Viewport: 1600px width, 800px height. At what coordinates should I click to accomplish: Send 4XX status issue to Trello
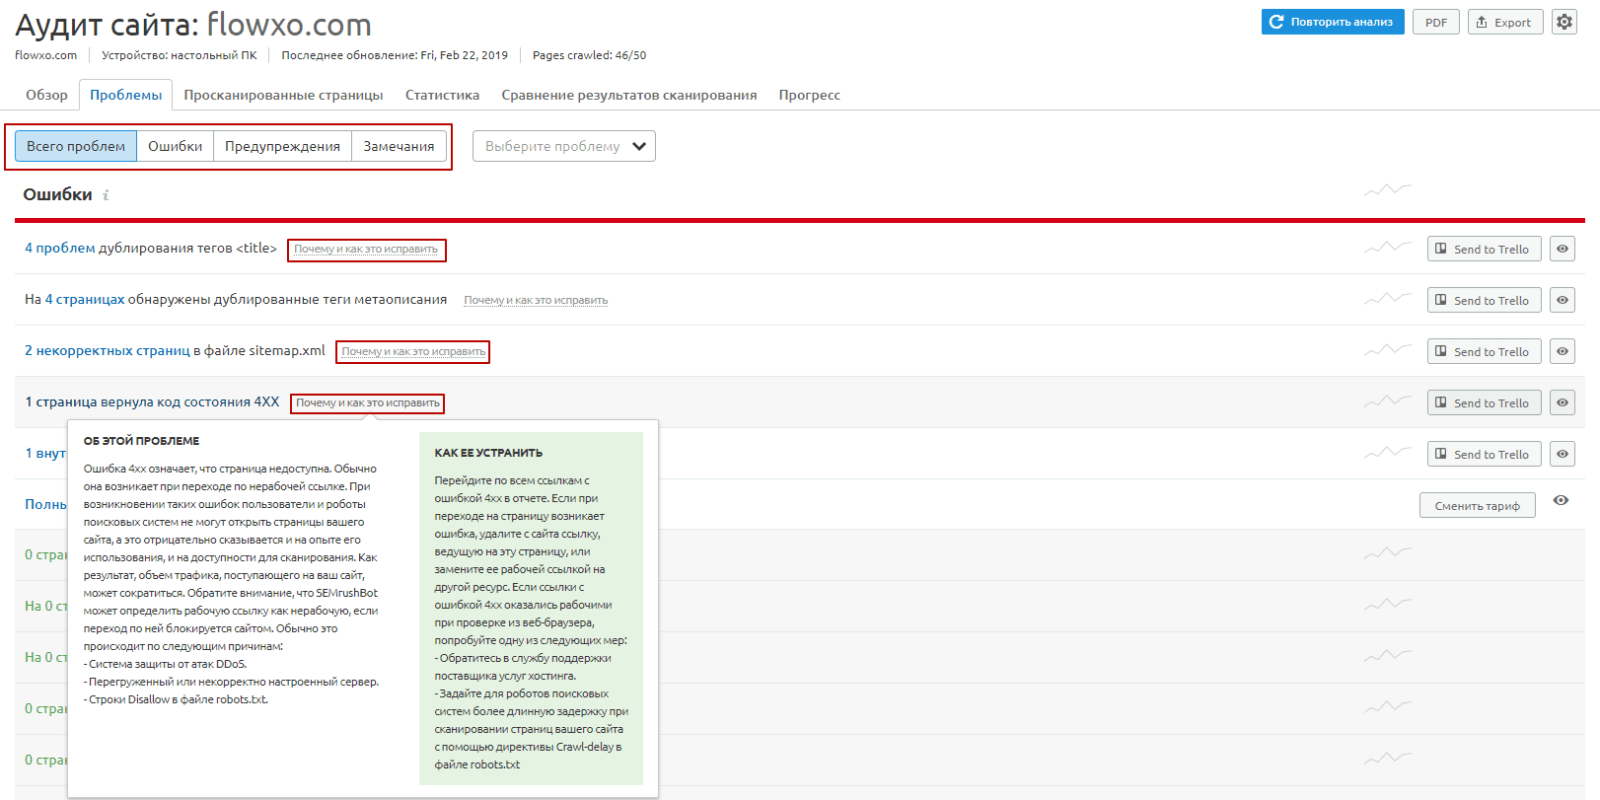click(x=1484, y=403)
